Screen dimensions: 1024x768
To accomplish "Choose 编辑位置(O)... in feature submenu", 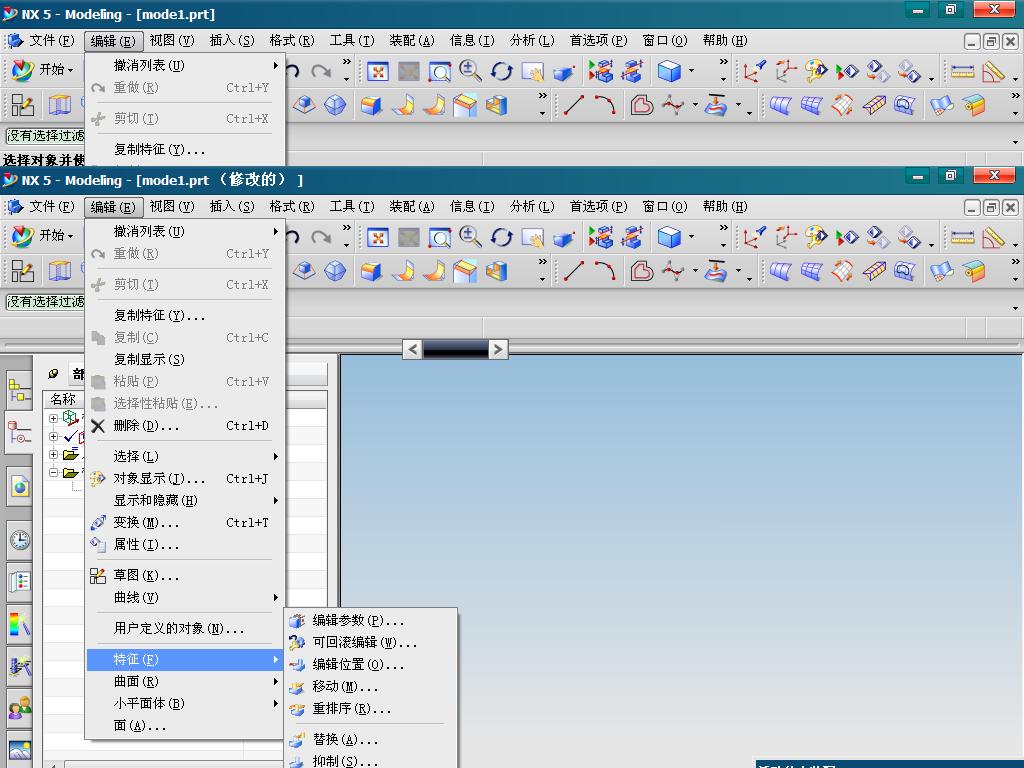I will (371, 665).
